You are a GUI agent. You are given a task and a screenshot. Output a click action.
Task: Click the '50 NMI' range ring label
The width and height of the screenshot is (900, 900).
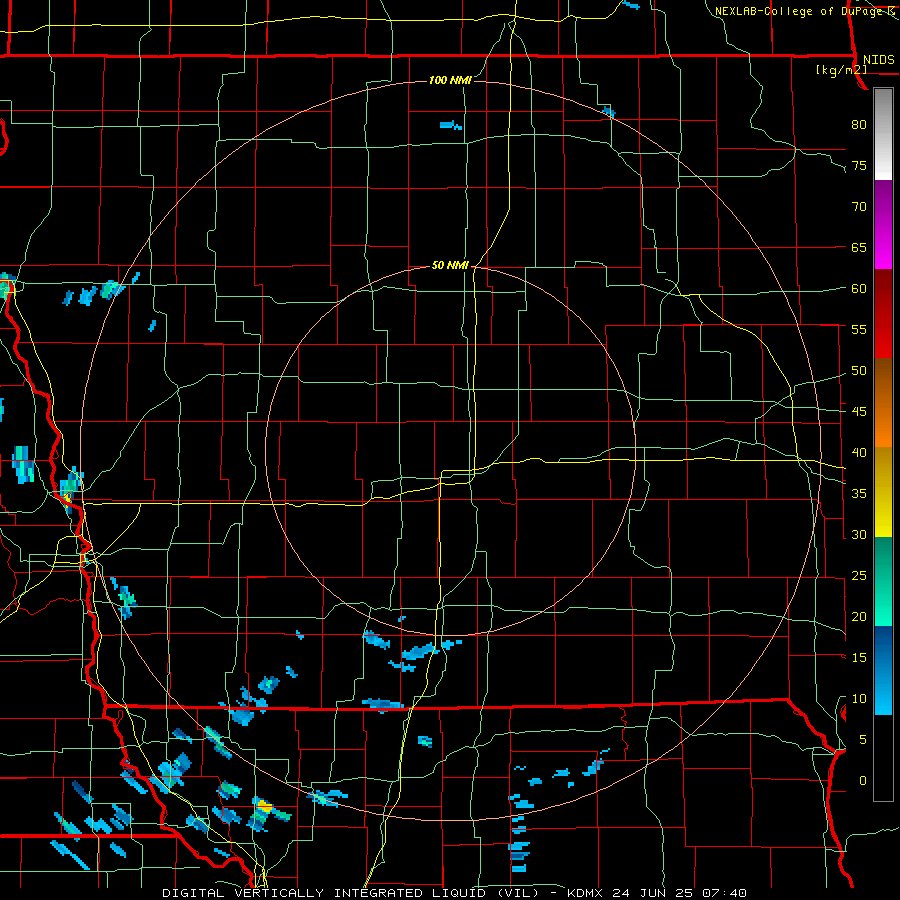[450, 265]
